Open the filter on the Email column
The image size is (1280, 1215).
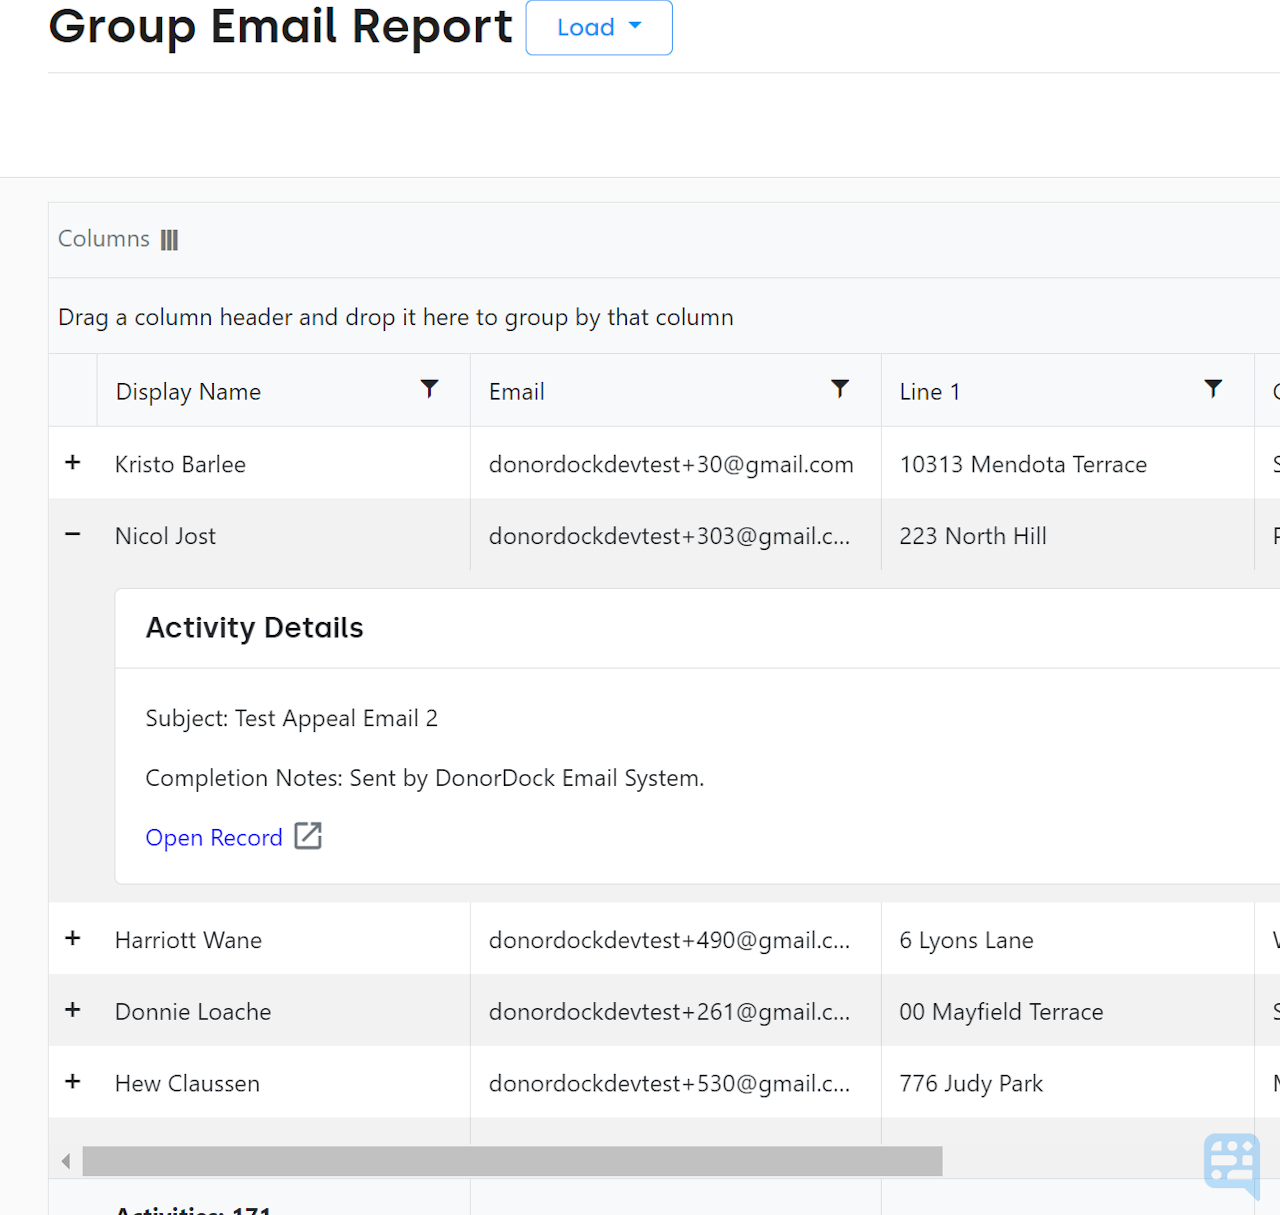[840, 390]
